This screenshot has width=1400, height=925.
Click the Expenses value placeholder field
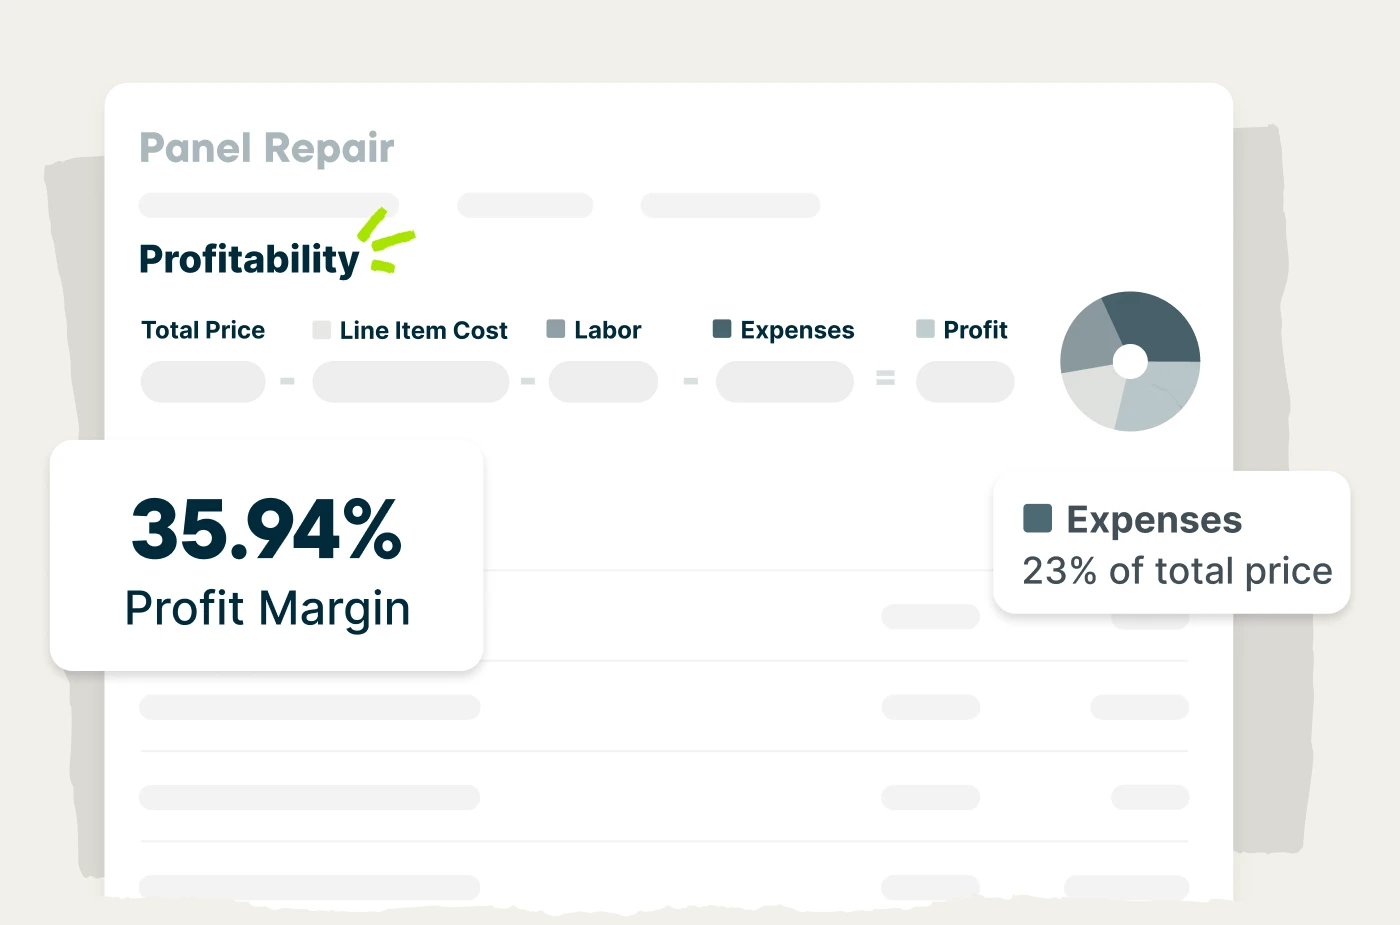(x=785, y=381)
